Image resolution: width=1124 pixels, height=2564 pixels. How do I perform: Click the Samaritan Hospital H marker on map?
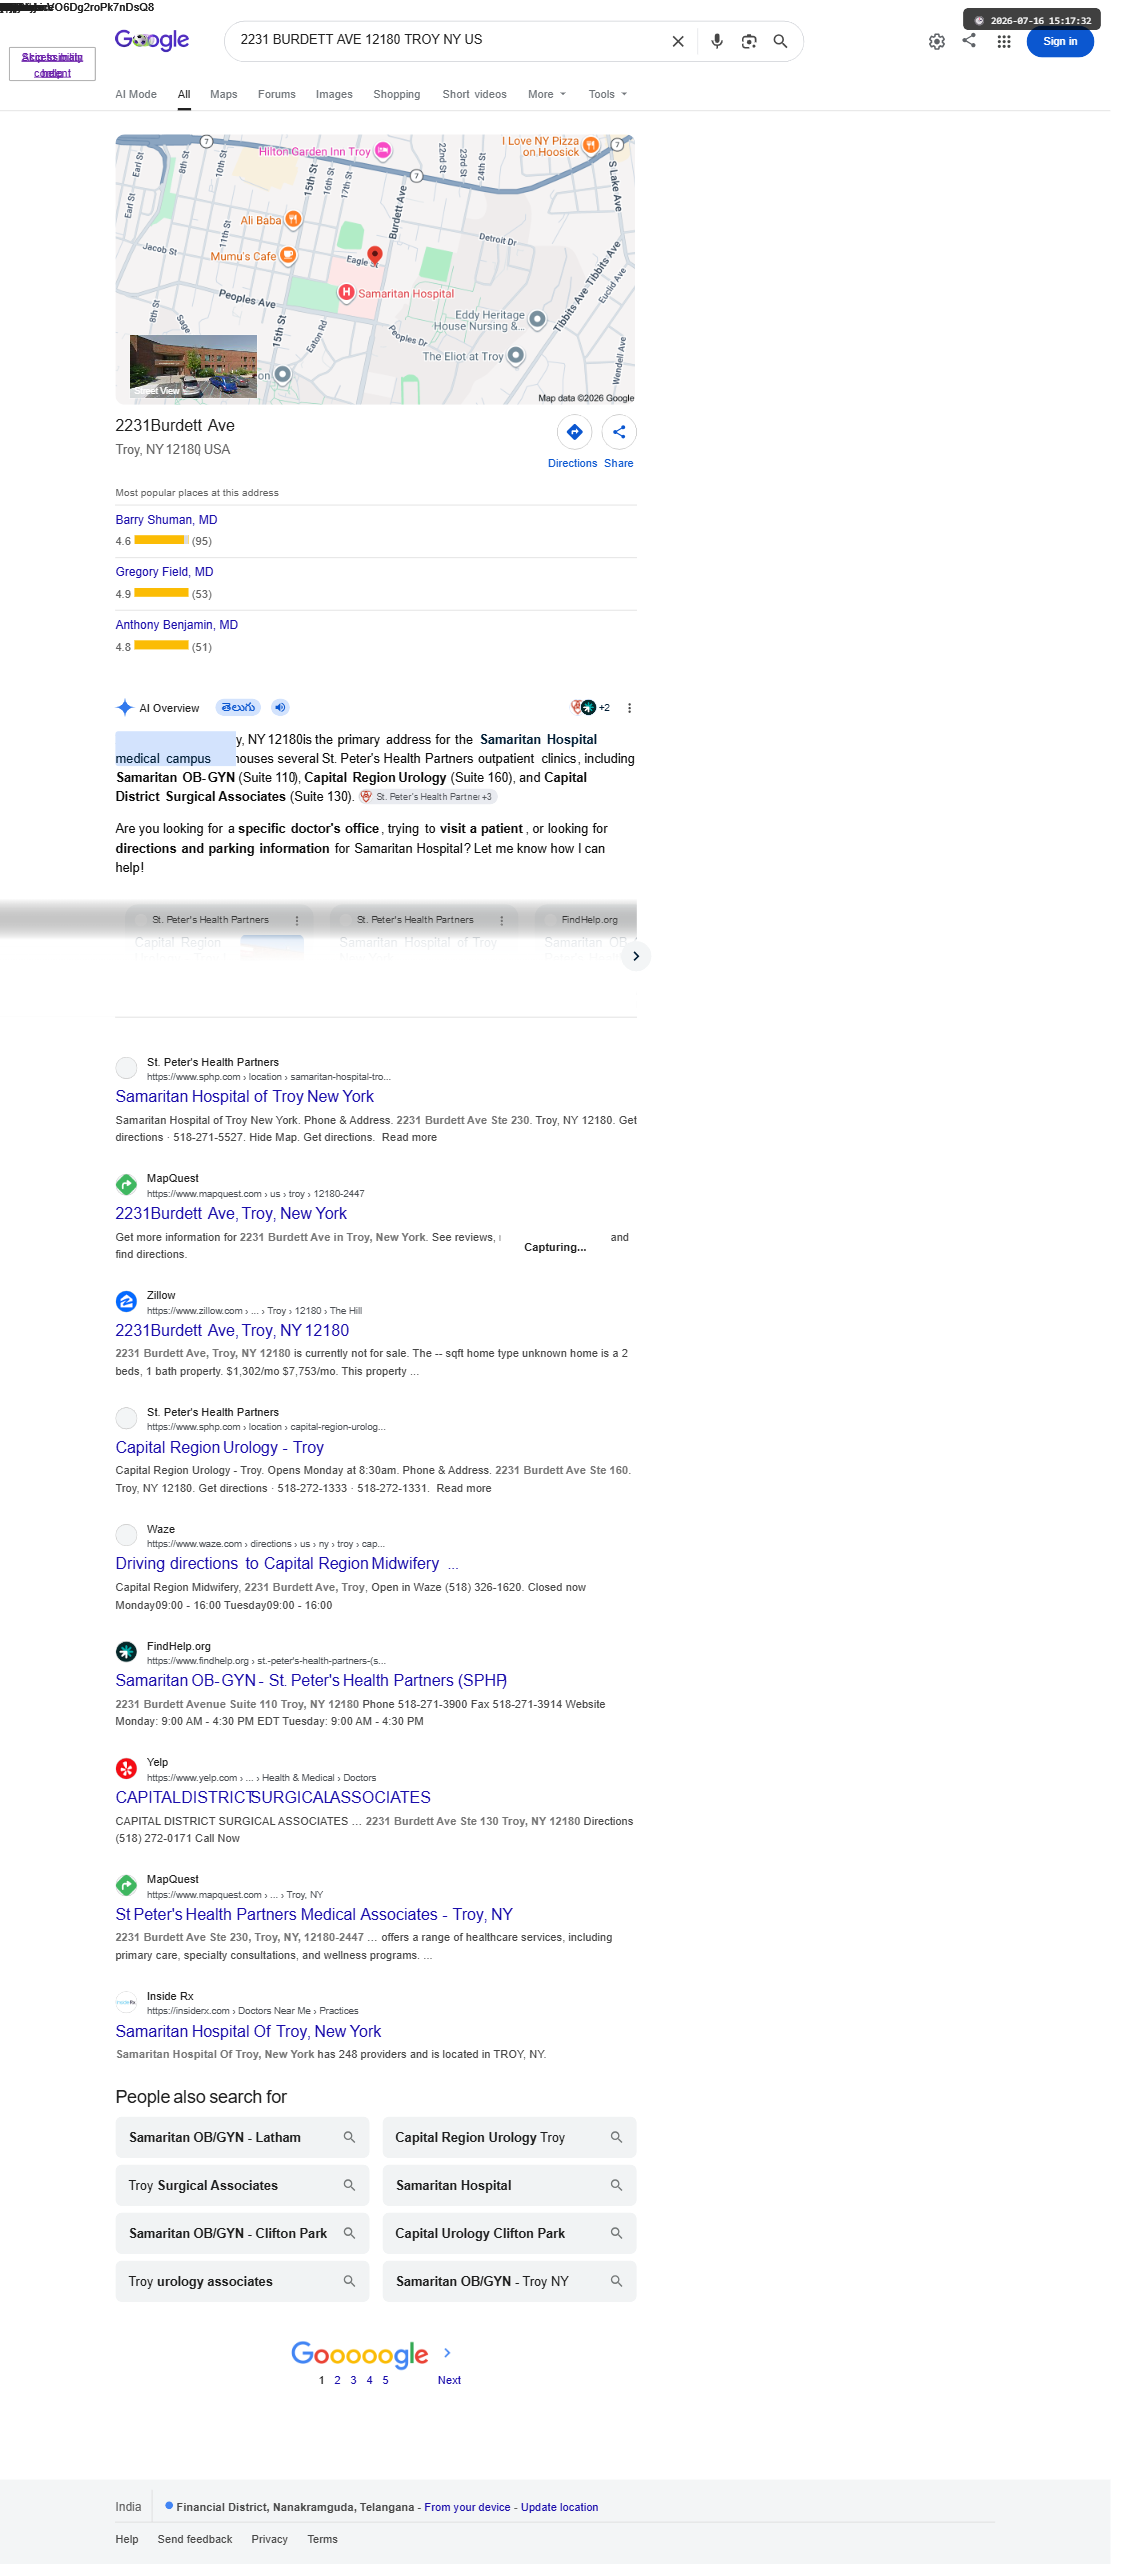[346, 292]
